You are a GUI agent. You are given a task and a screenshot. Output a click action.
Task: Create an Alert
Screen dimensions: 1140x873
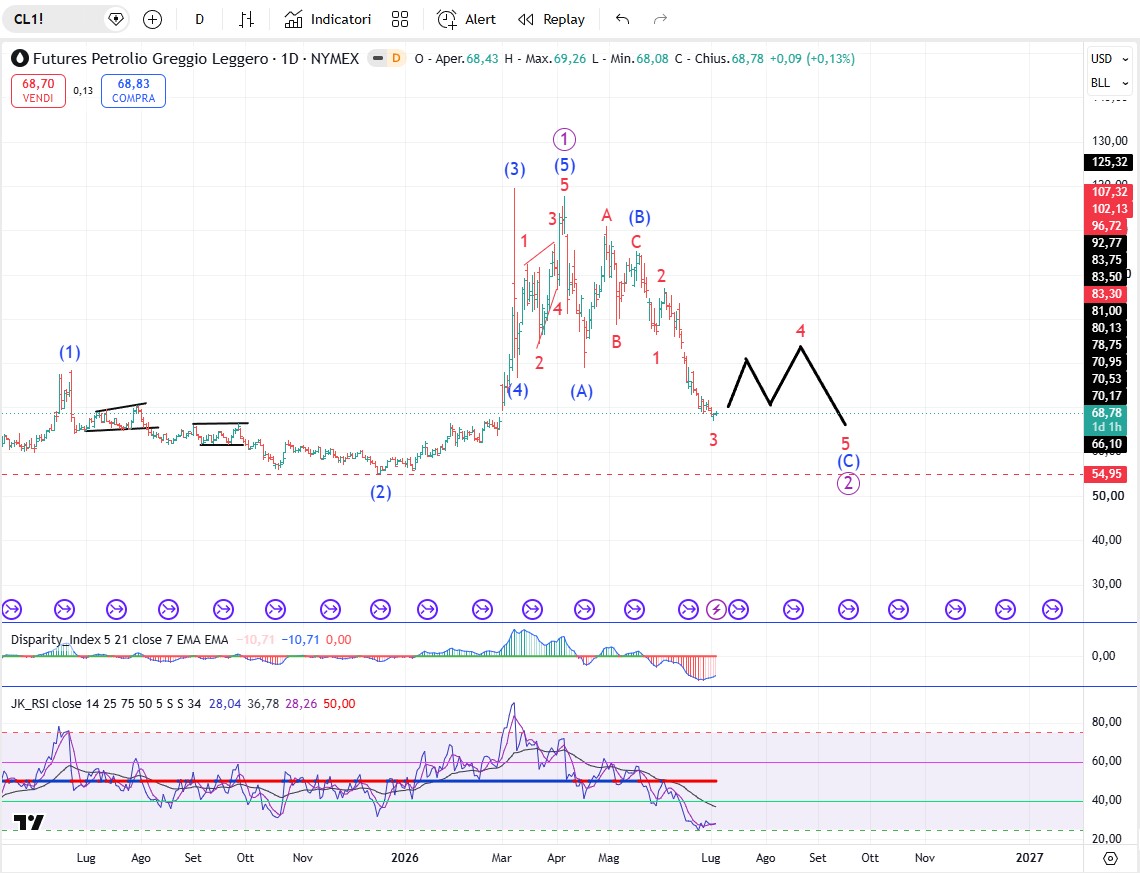[467, 20]
